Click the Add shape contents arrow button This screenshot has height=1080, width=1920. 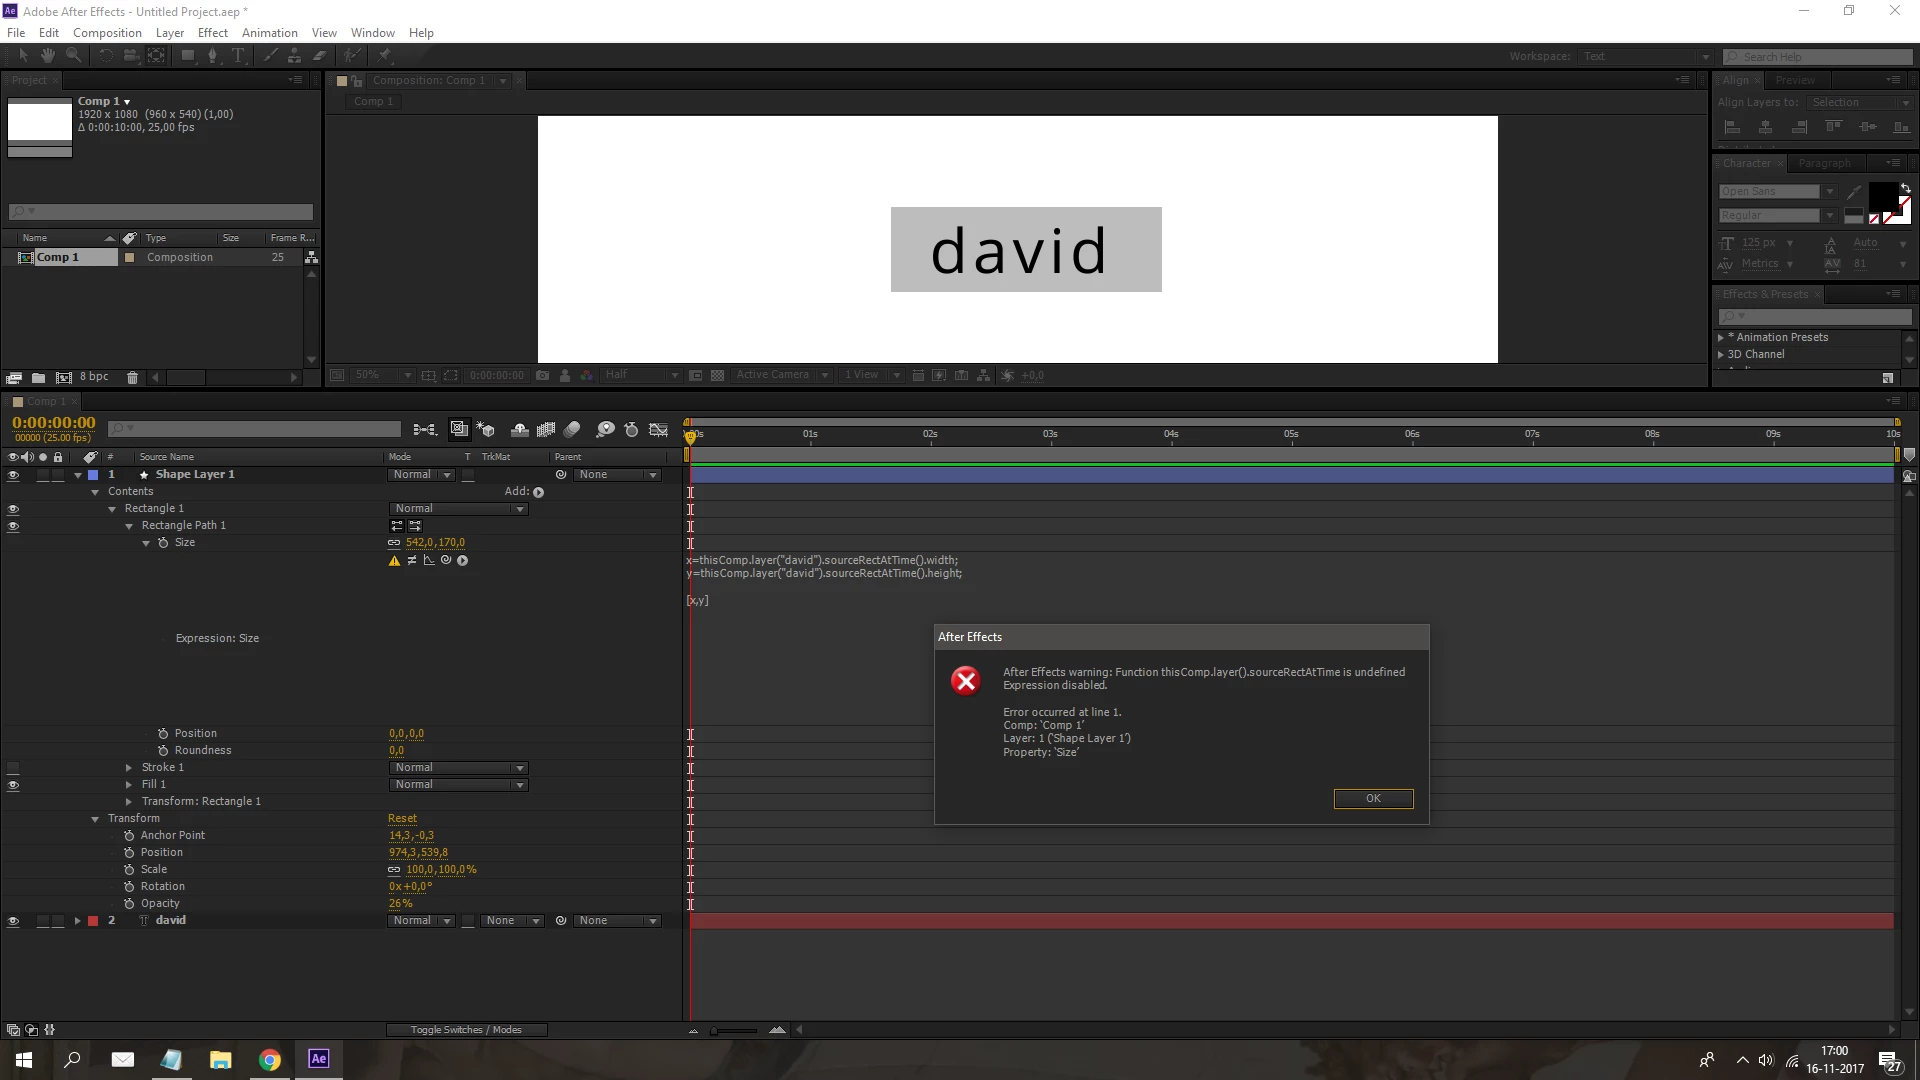coord(539,492)
